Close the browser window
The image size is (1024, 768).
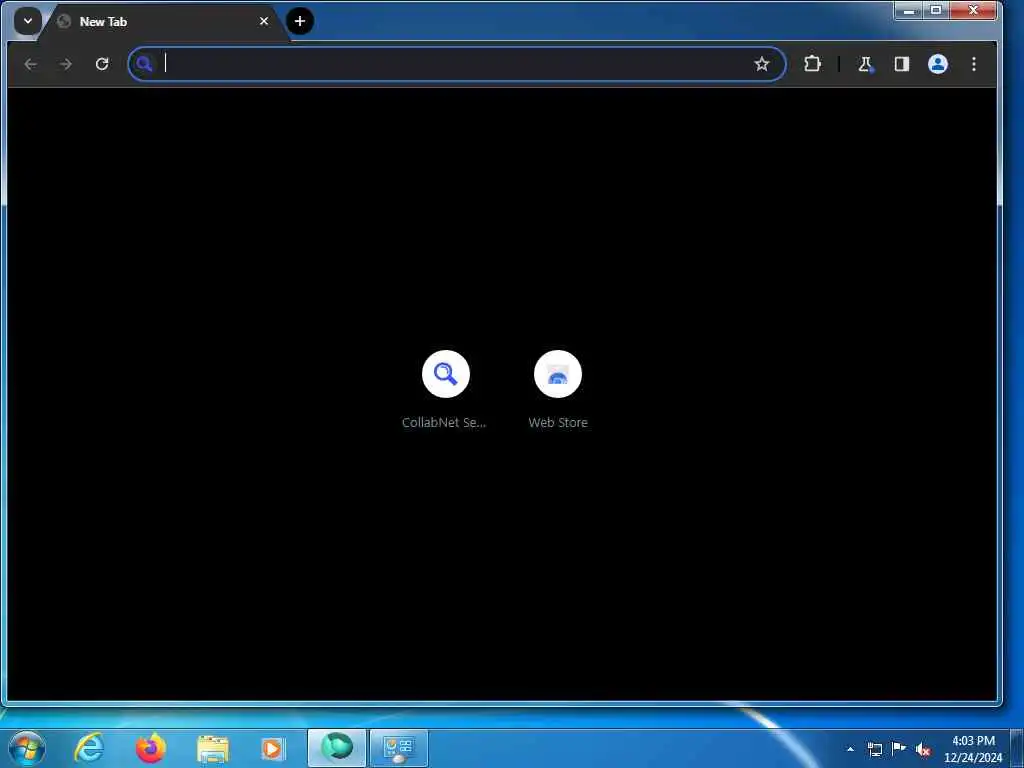(x=973, y=10)
